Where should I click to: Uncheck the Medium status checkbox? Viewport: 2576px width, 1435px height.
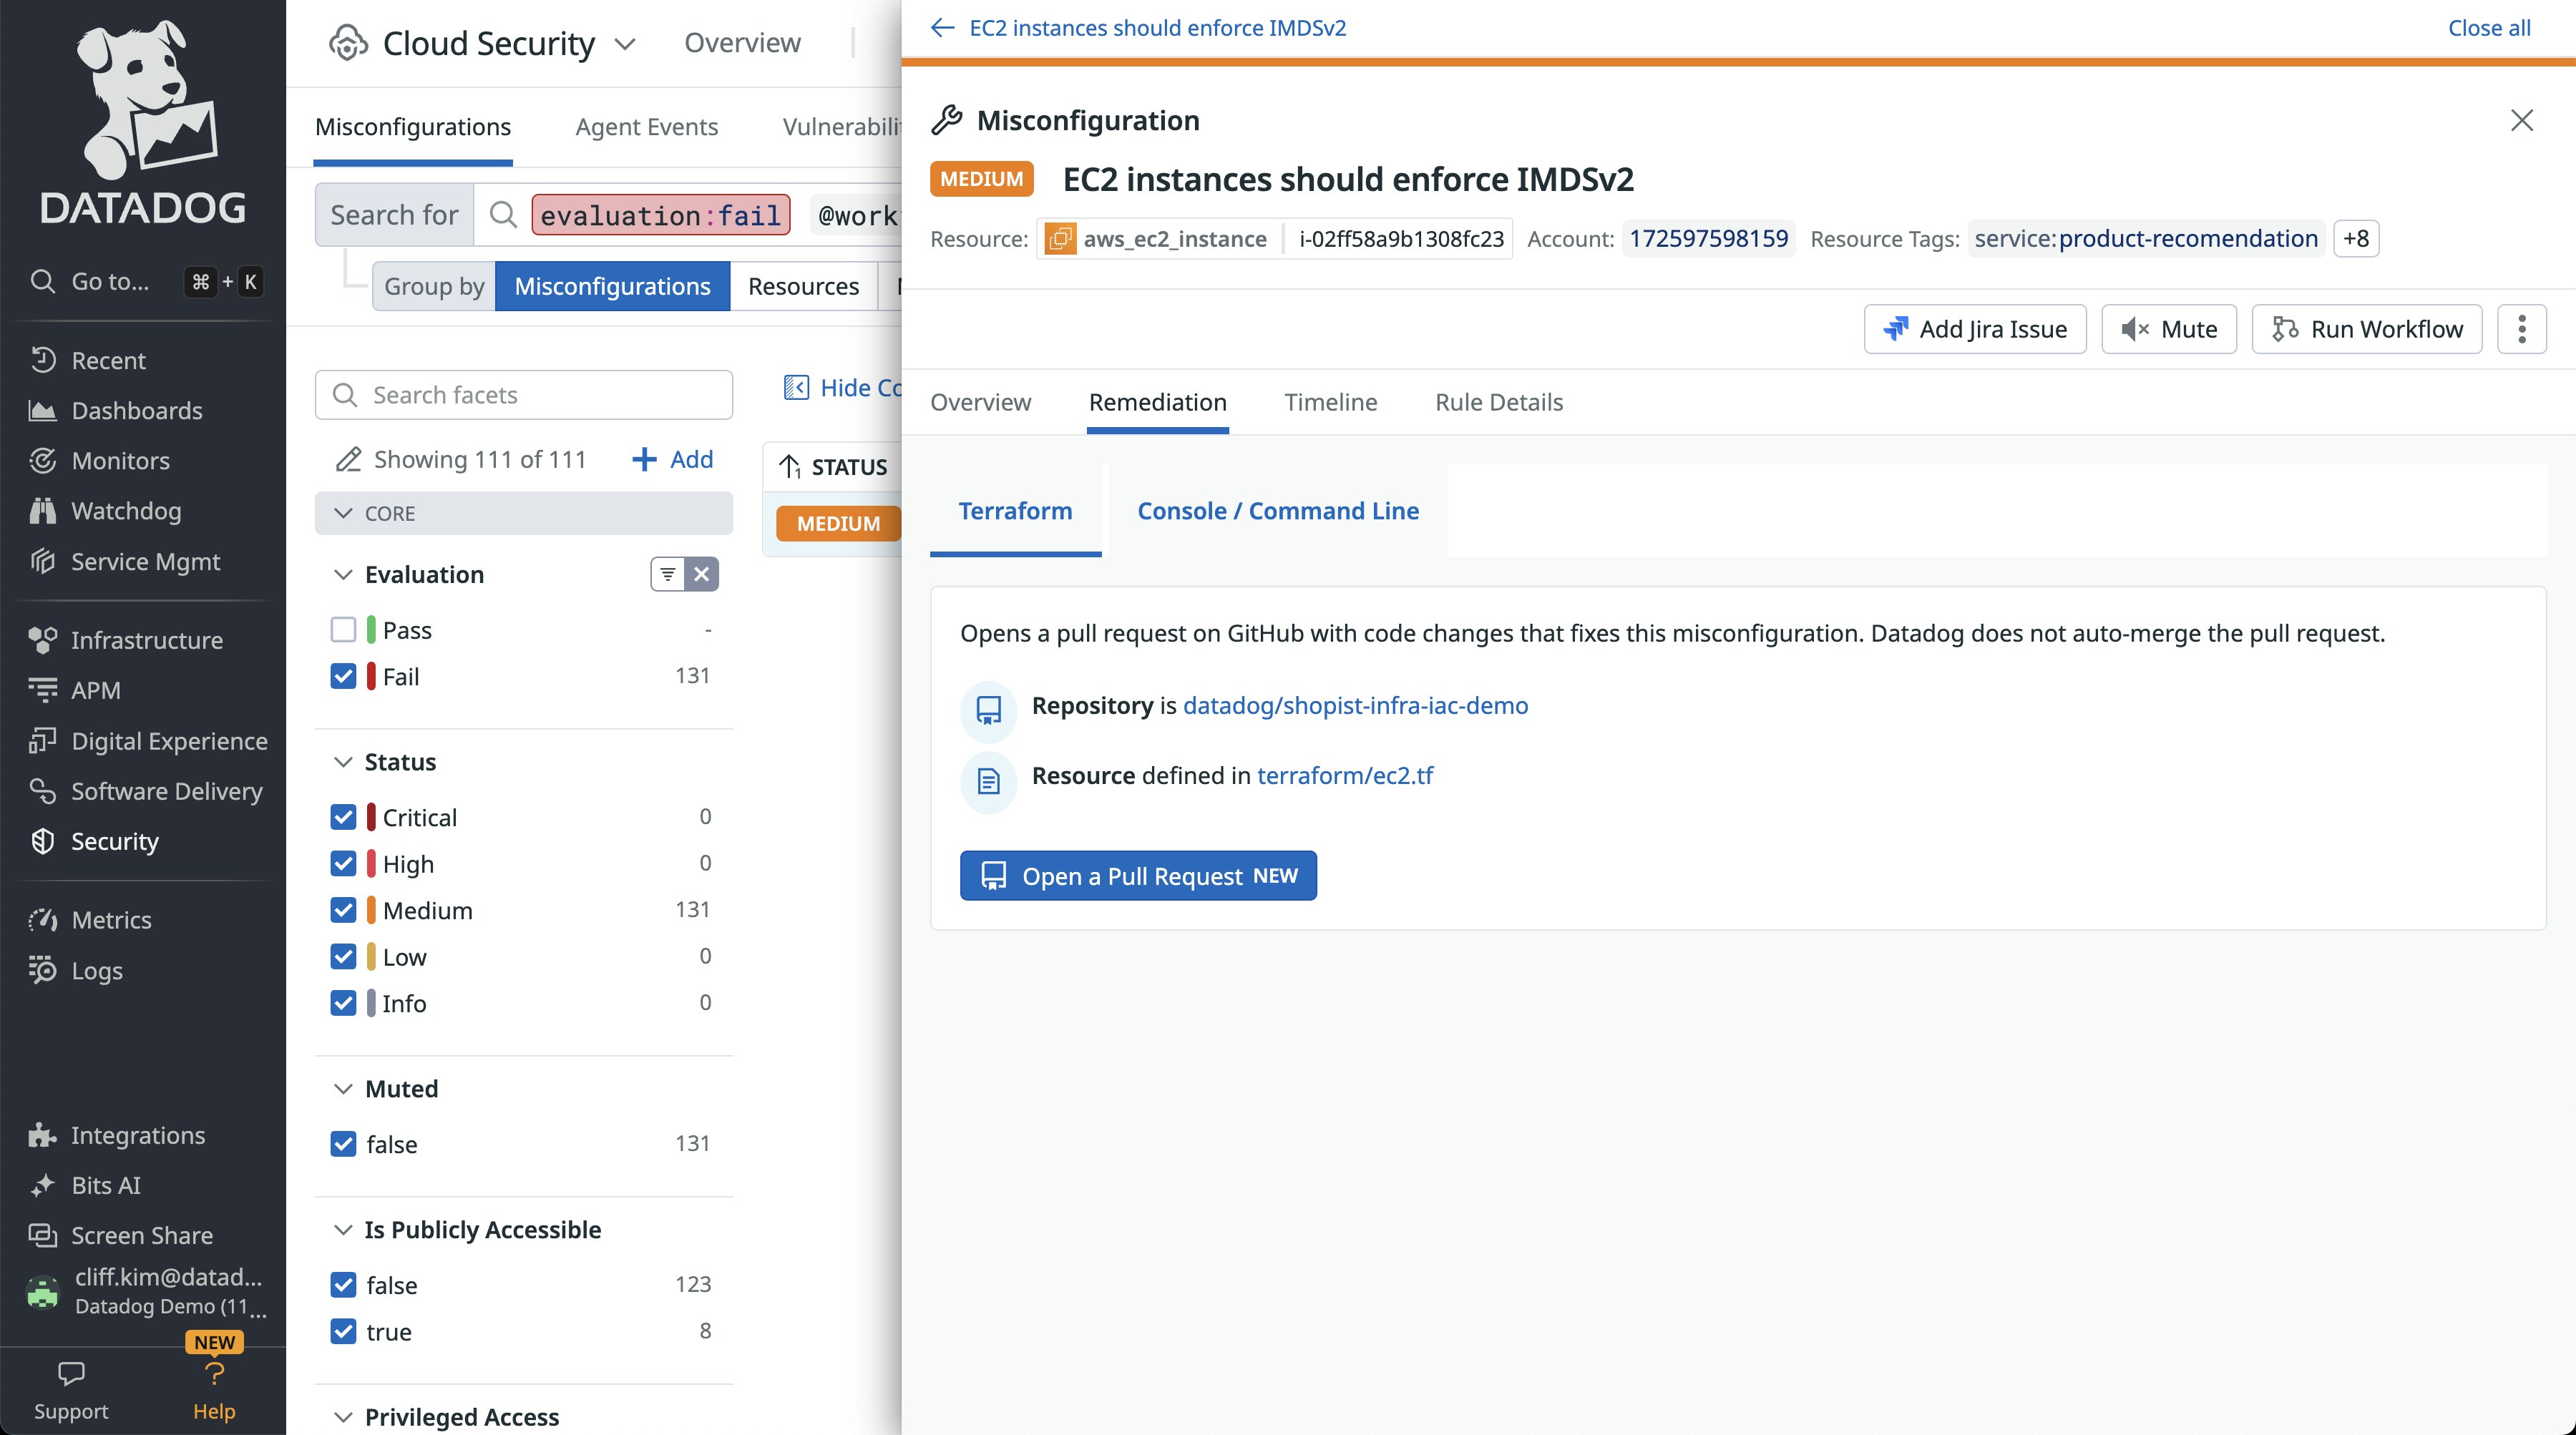click(343, 910)
